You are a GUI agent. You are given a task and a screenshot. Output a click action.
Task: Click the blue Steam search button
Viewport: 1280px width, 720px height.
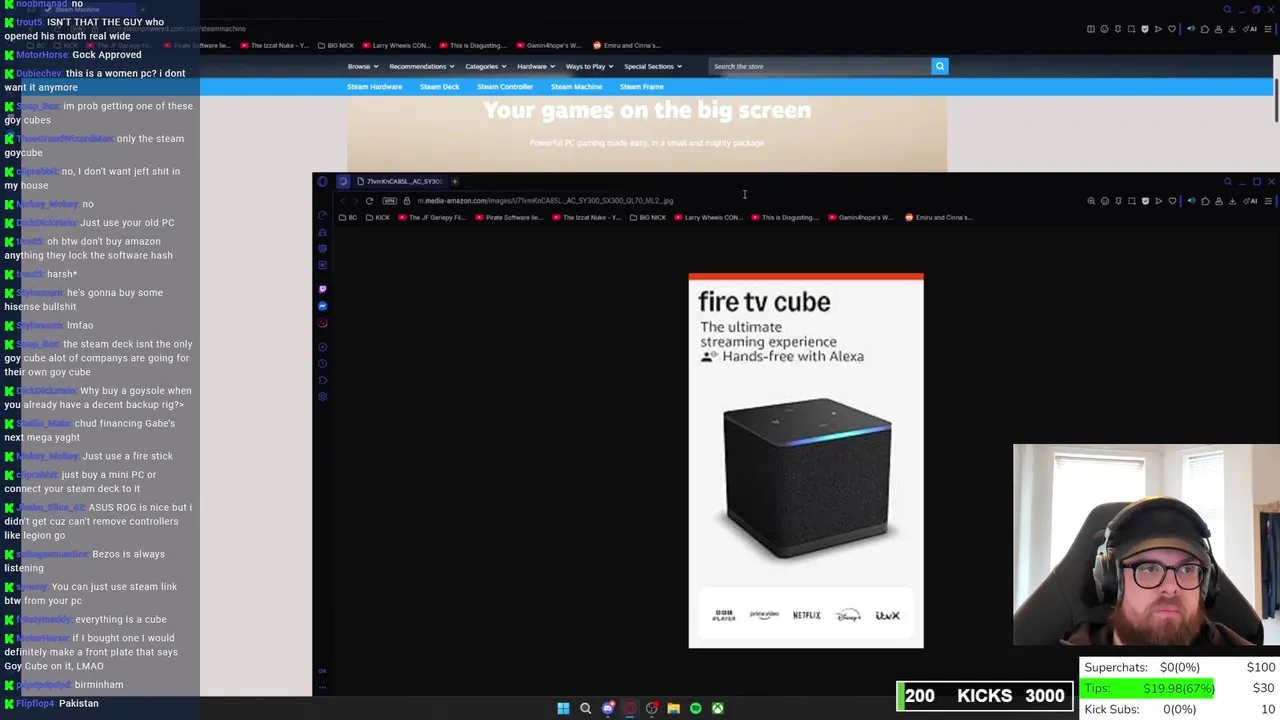tap(940, 66)
